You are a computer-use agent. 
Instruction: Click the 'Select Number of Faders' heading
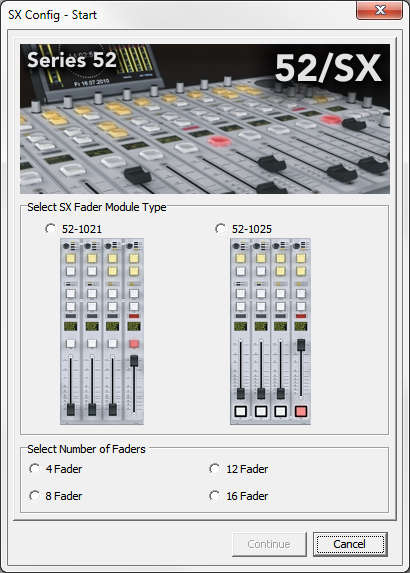[x=86, y=449]
